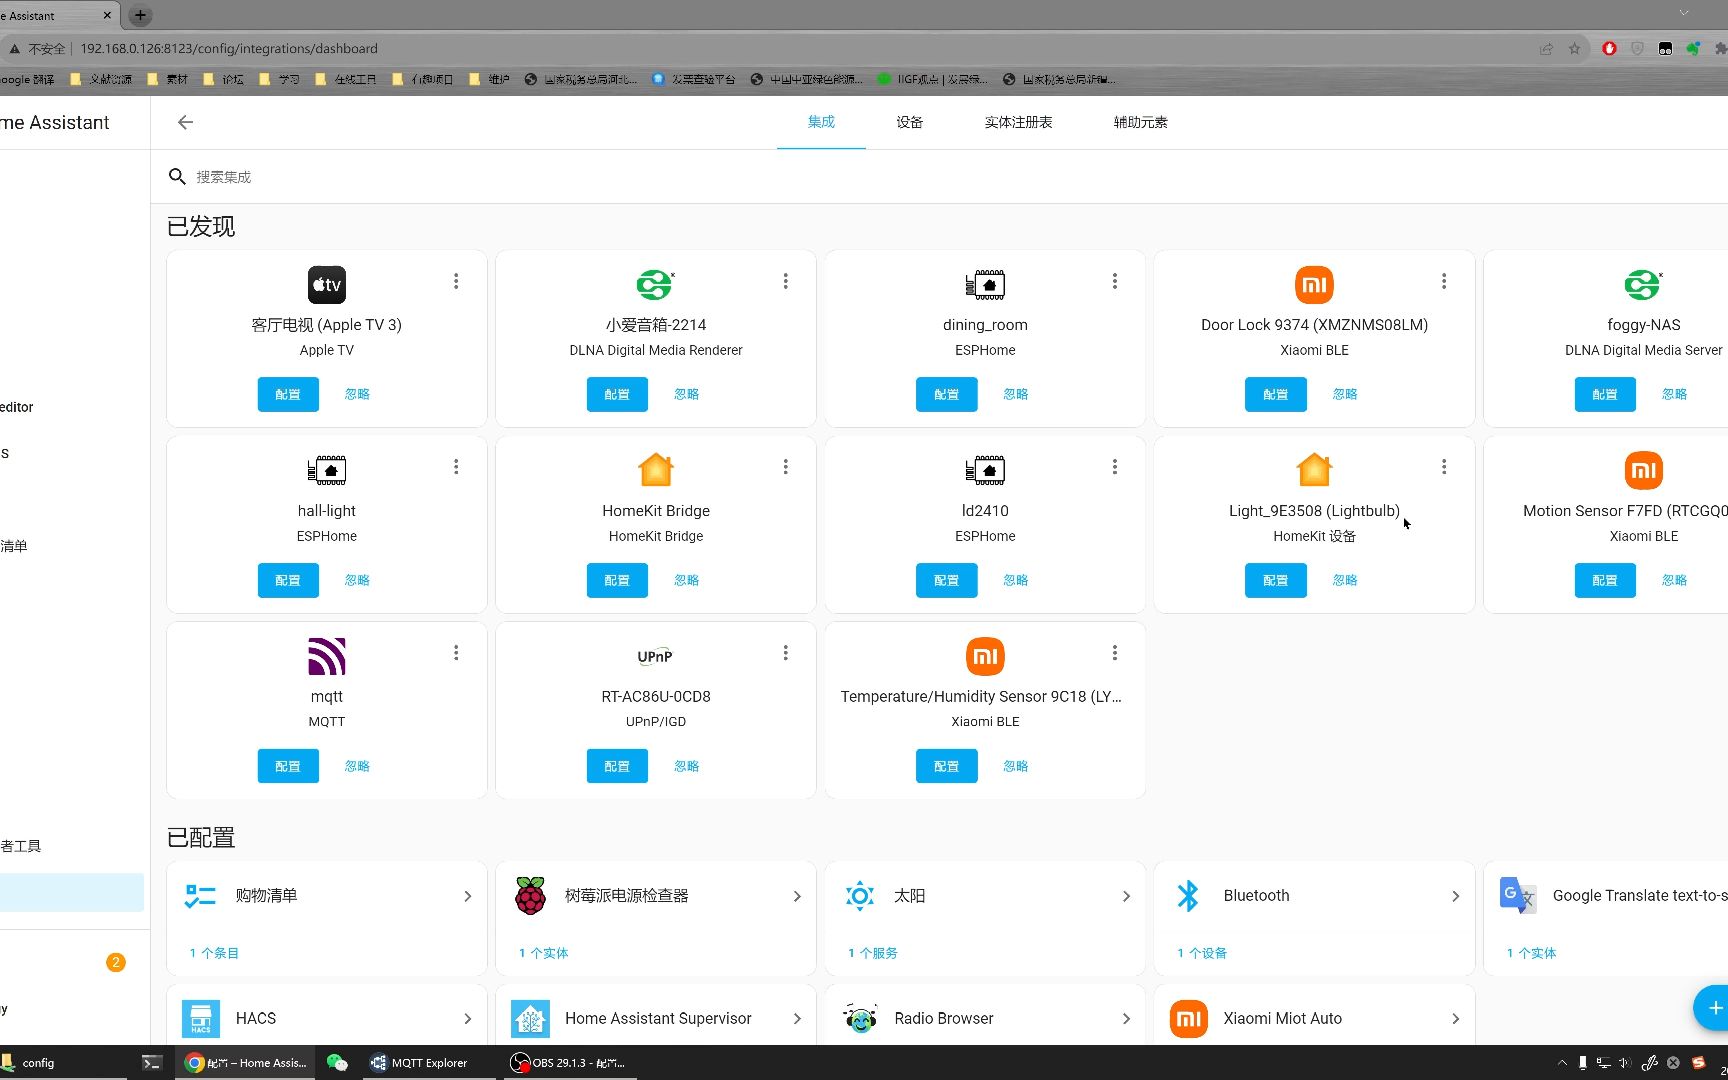Screen dimensions: 1728x1080
Task: Open OBS from the taskbar
Action: point(568,1062)
